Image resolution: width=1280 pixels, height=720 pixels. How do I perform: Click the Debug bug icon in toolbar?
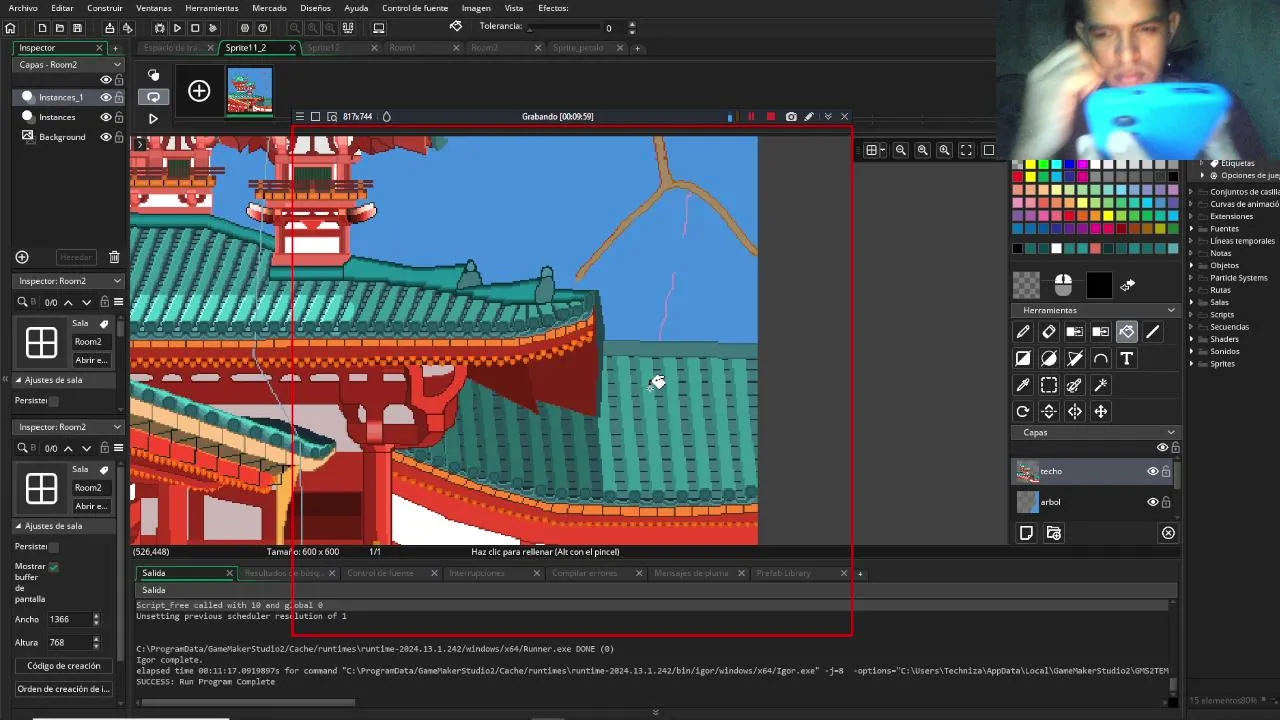click(160, 28)
